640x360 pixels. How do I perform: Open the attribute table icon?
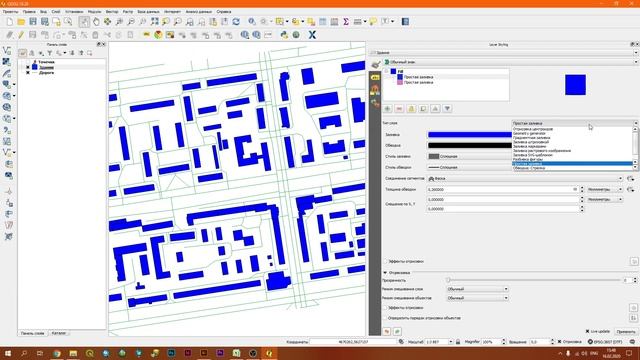(x=322, y=22)
